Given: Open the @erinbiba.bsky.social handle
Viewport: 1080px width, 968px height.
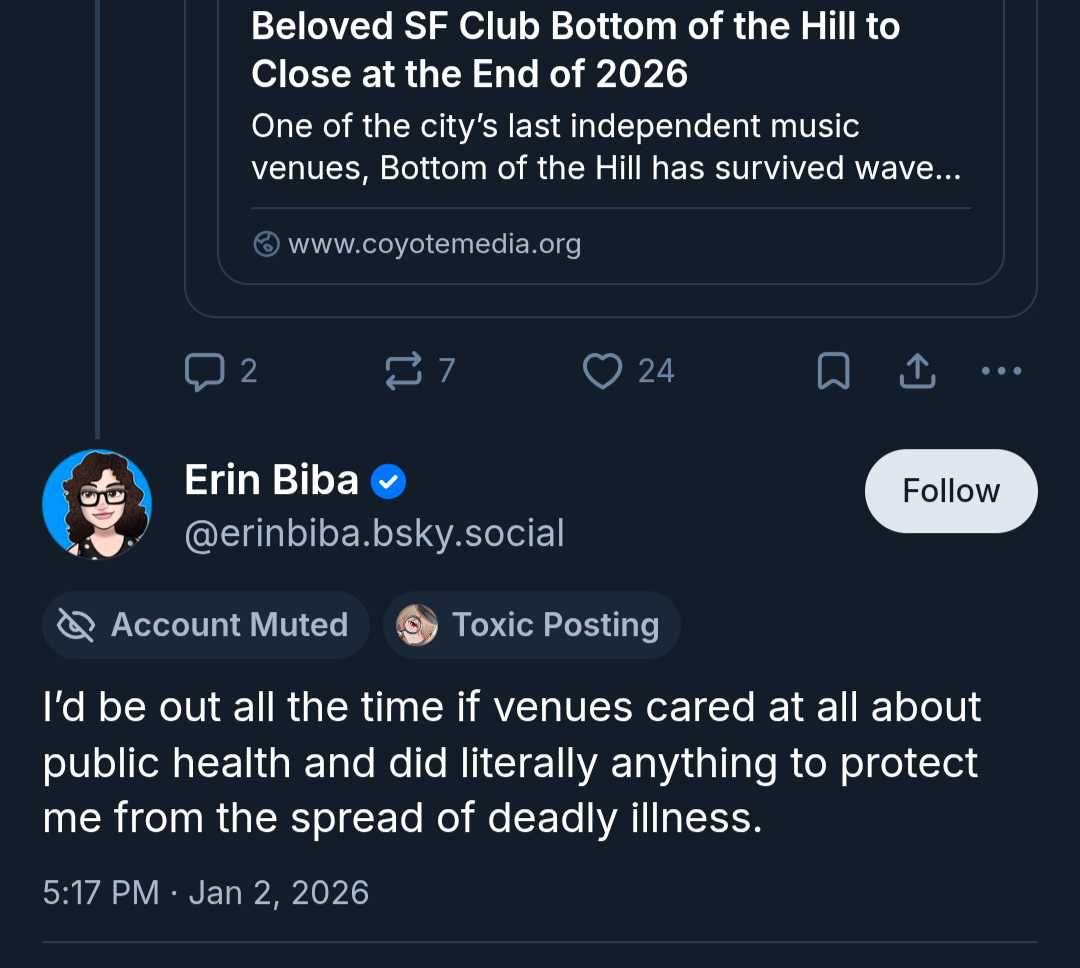Looking at the screenshot, I should tap(374, 534).
